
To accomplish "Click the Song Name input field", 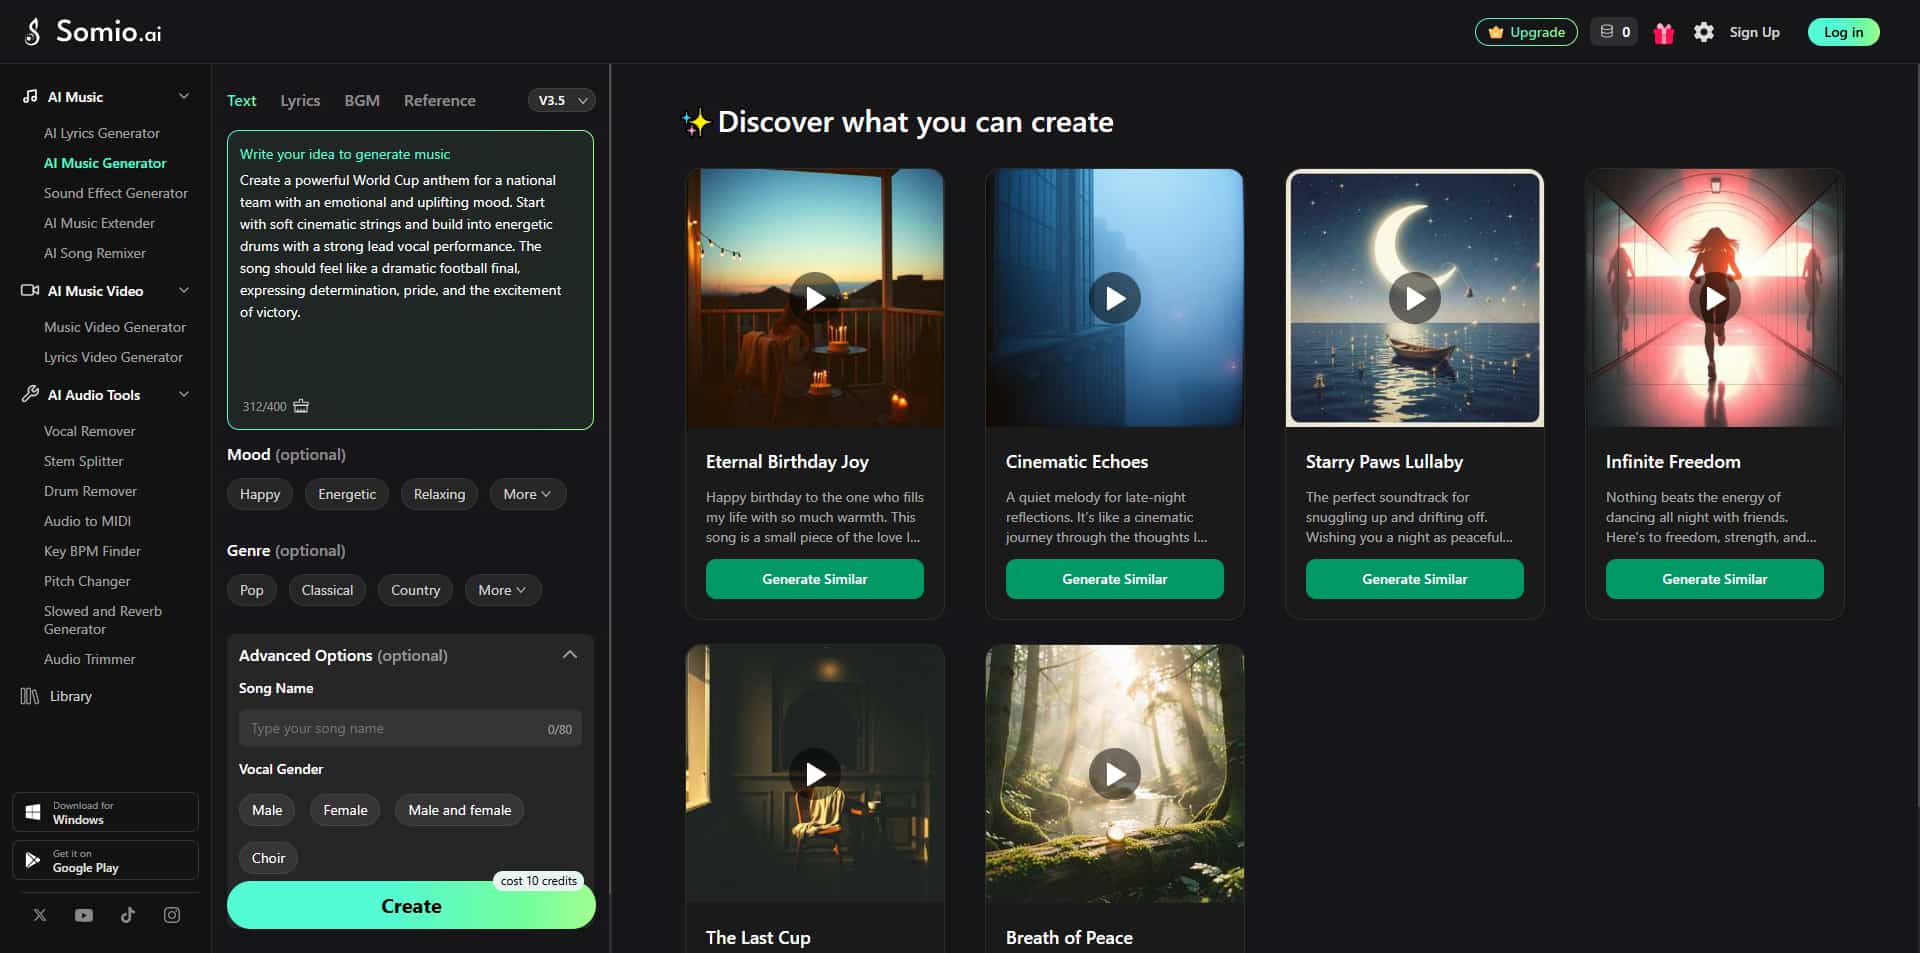I will (x=410, y=728).
